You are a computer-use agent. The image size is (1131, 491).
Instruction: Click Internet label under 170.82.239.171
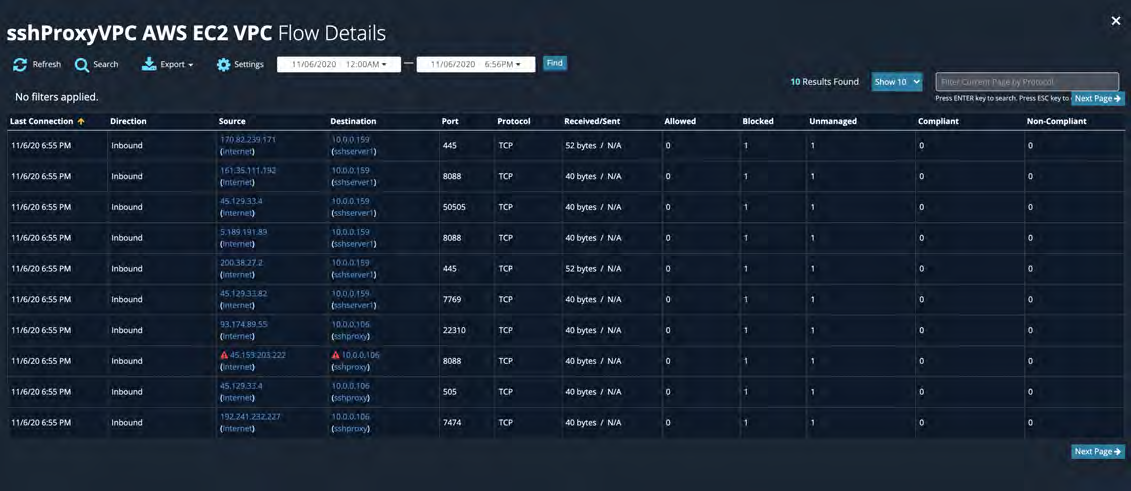pyautogui.click(x=237, y=151)
